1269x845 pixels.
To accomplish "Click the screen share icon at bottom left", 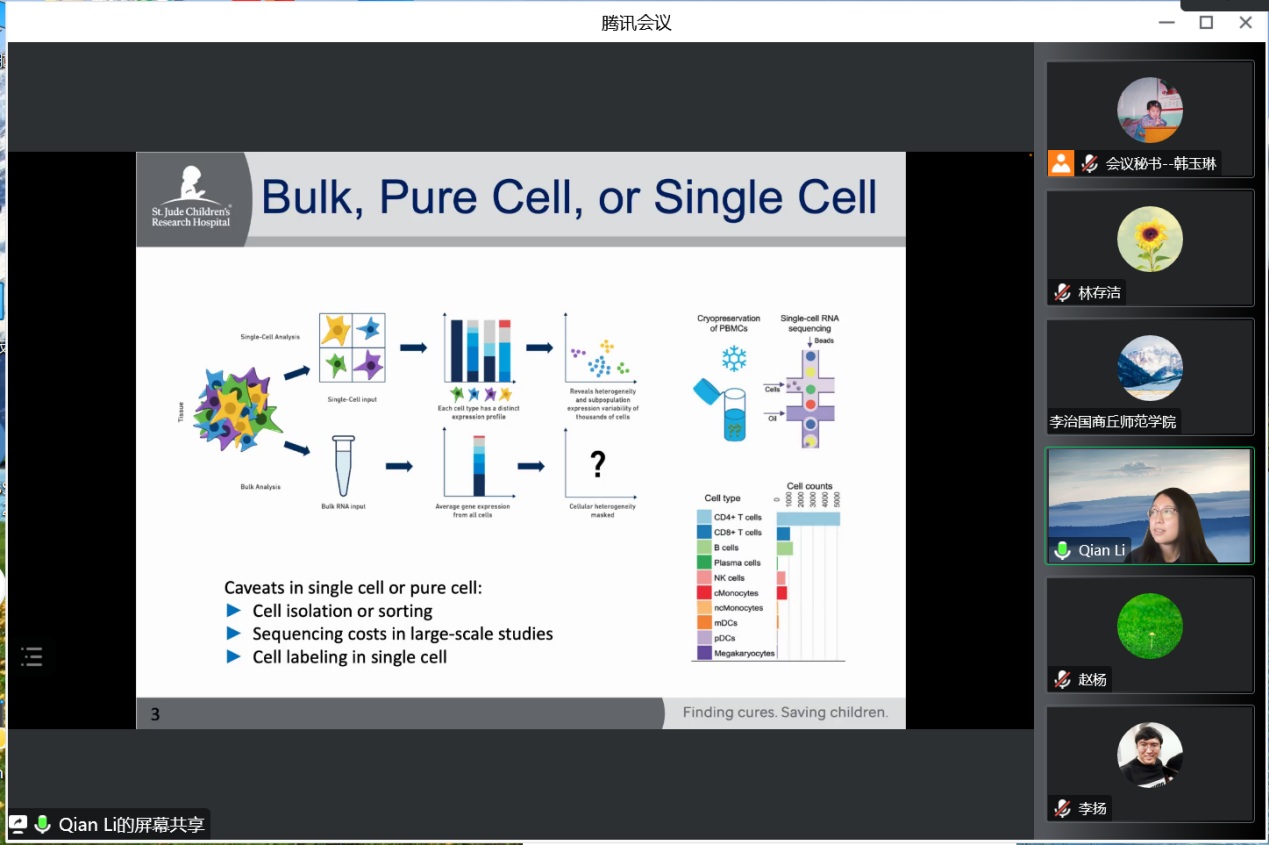I will (x=18, y=825).
